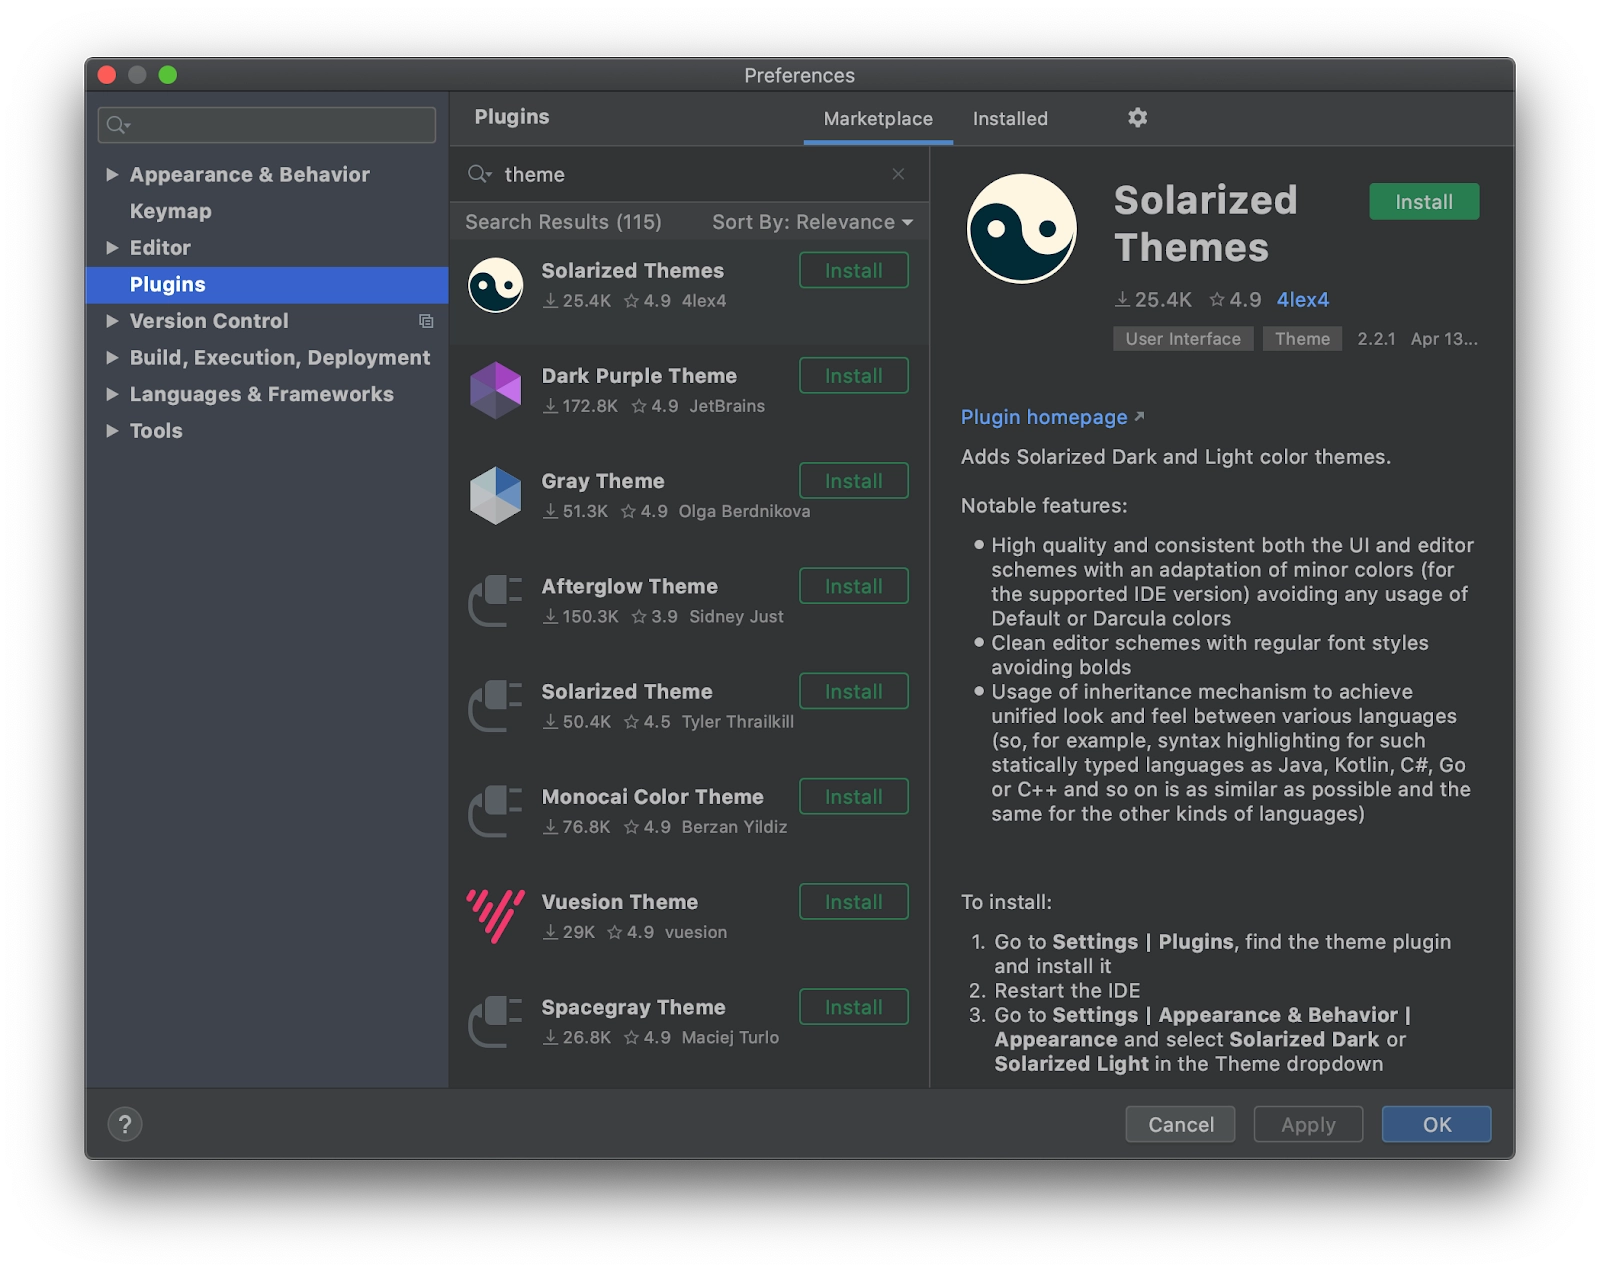Click the plugin search magnifier icon
The height and width of the screenshot is (1272, 1600).
pyautogui.click(x=480, y=174)
